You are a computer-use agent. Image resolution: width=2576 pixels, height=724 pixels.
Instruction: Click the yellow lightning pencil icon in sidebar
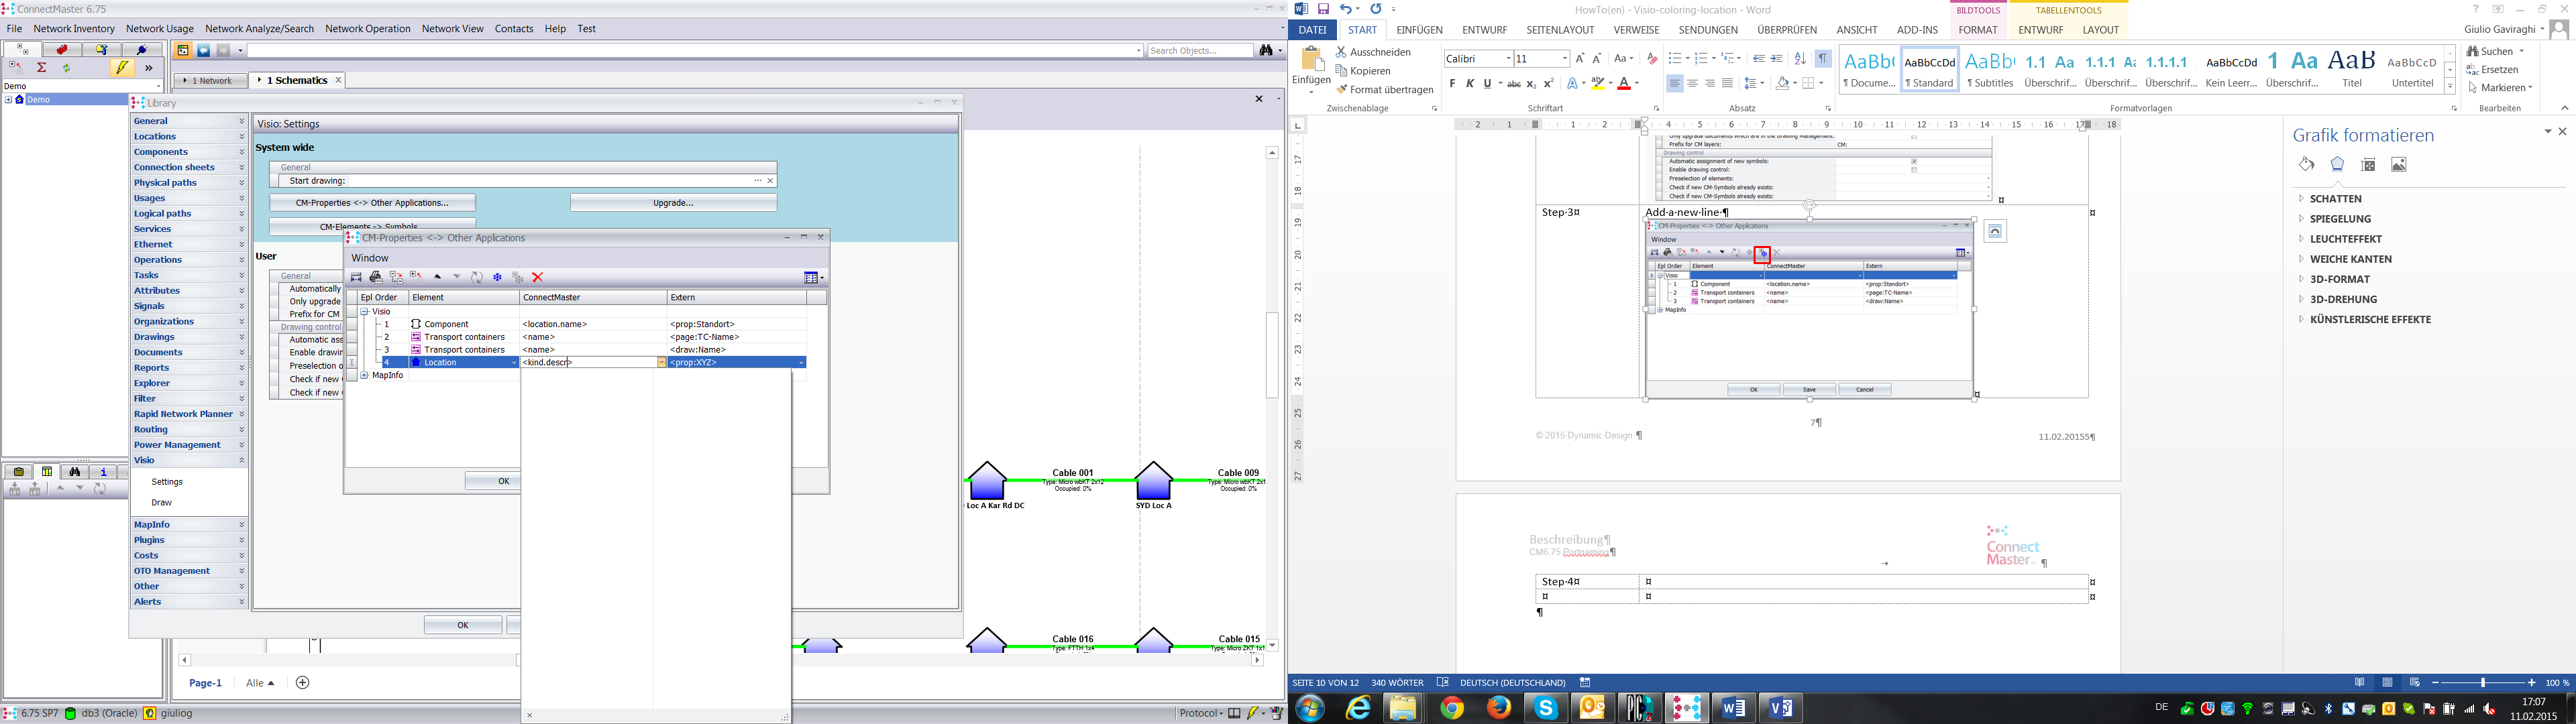click(122, 68)
